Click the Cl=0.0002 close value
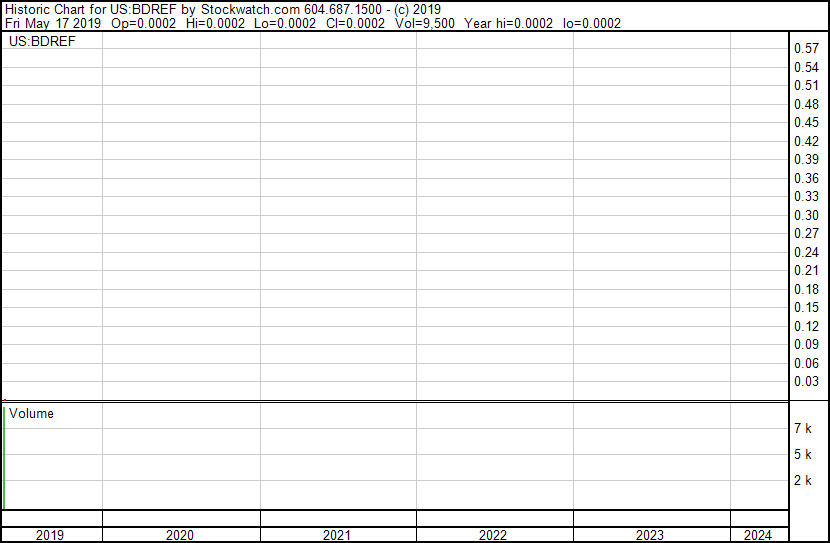The height and width of the screenshot is (543, 830). (355, 23)
